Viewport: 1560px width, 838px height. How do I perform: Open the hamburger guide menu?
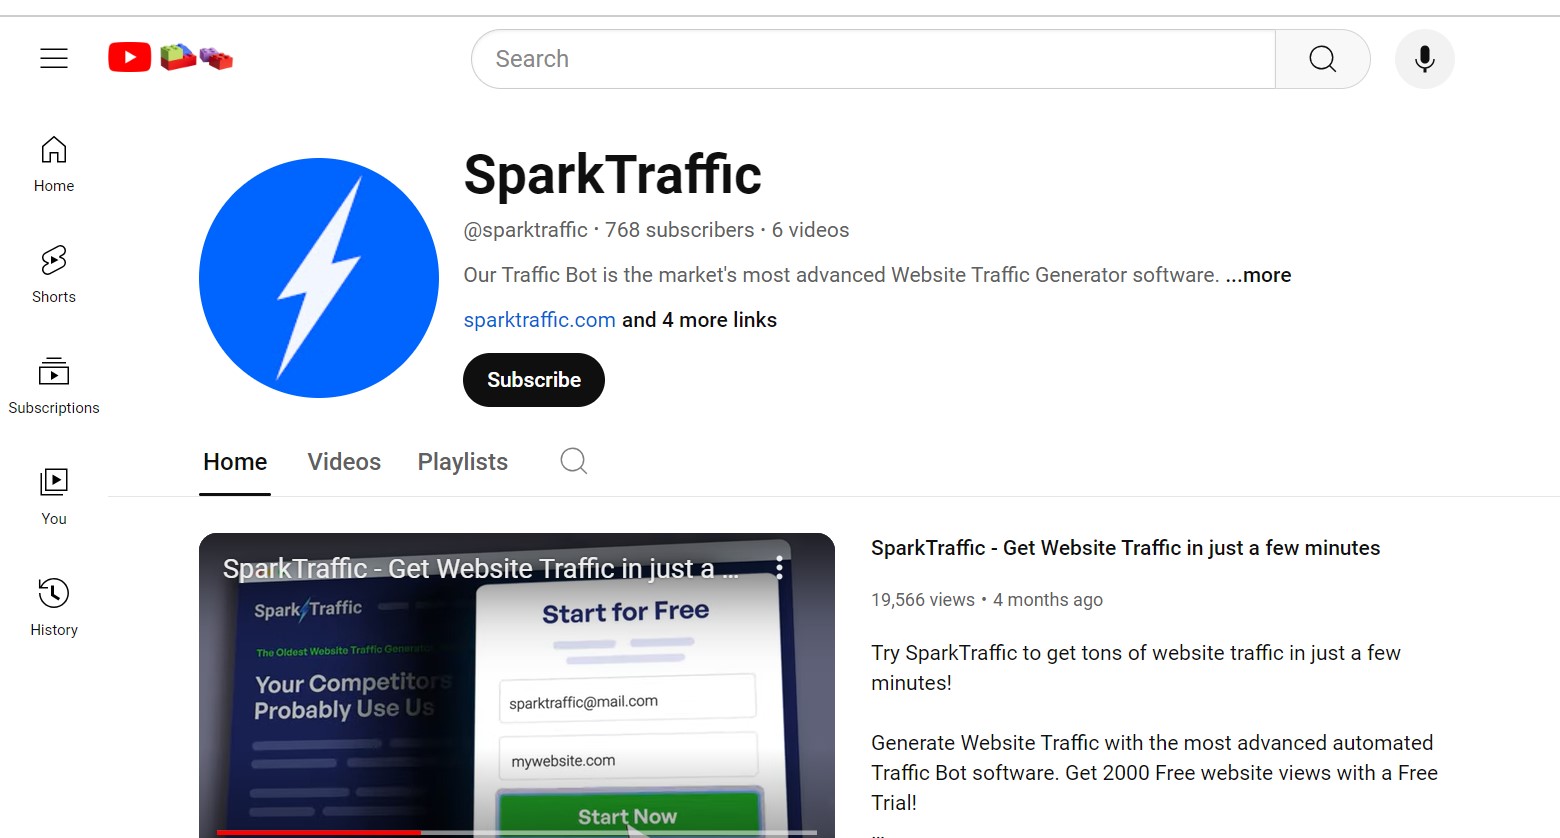click(54, 59)
